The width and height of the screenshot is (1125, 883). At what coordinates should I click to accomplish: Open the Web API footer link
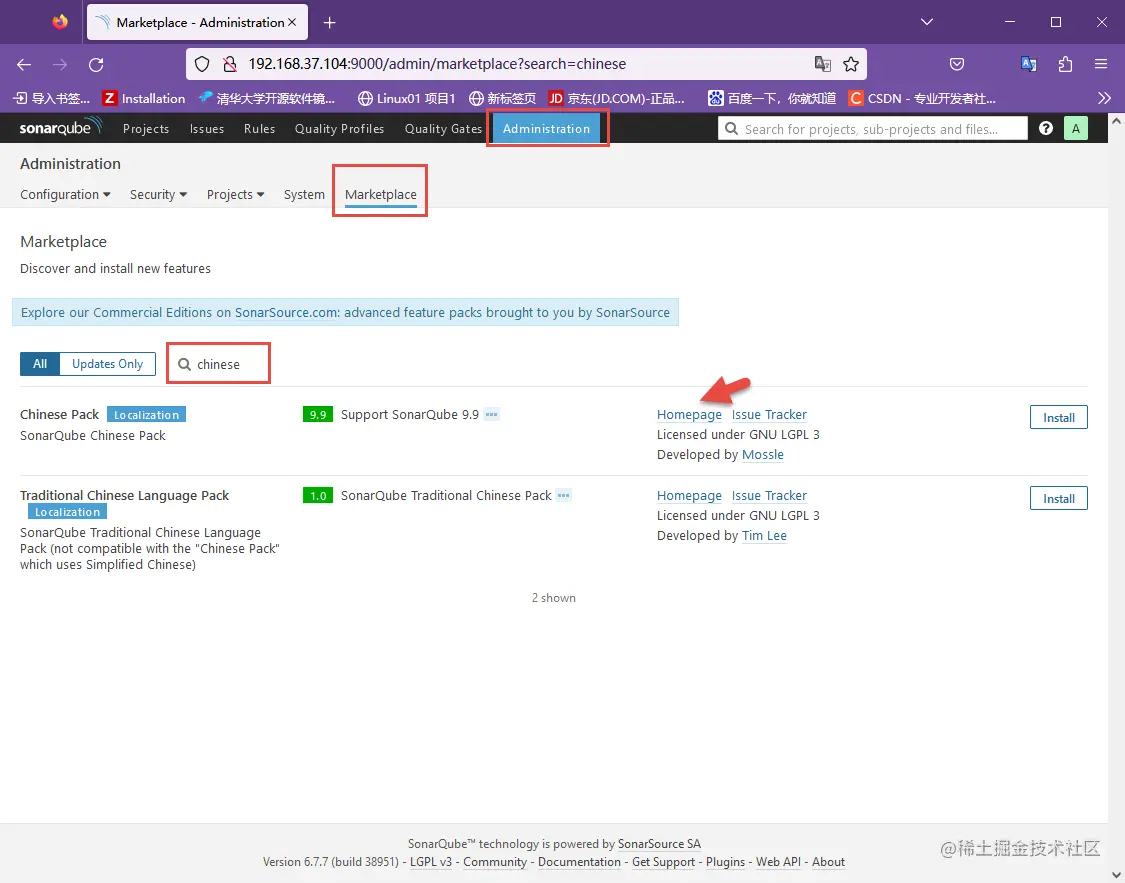click(x=778, y=862)
